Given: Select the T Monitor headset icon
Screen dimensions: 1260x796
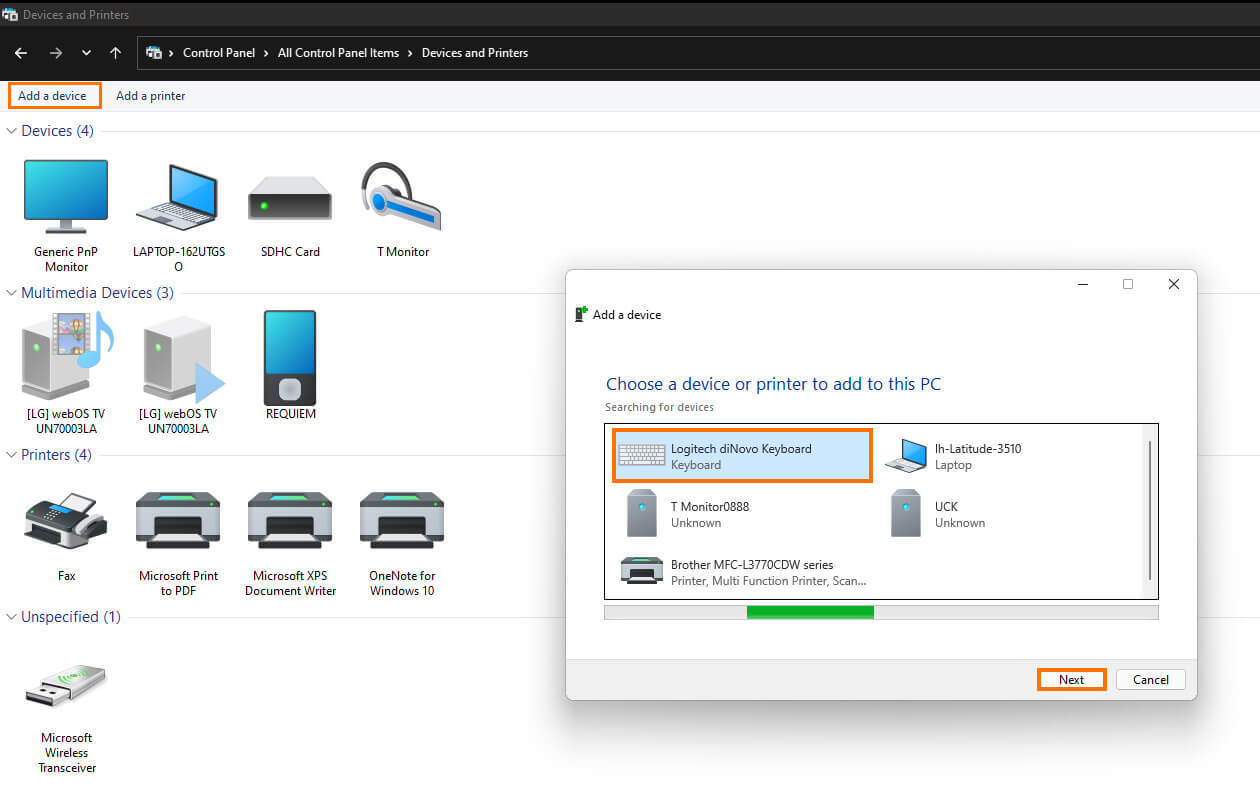Looking at the screenshot, I should click(402, 195).
